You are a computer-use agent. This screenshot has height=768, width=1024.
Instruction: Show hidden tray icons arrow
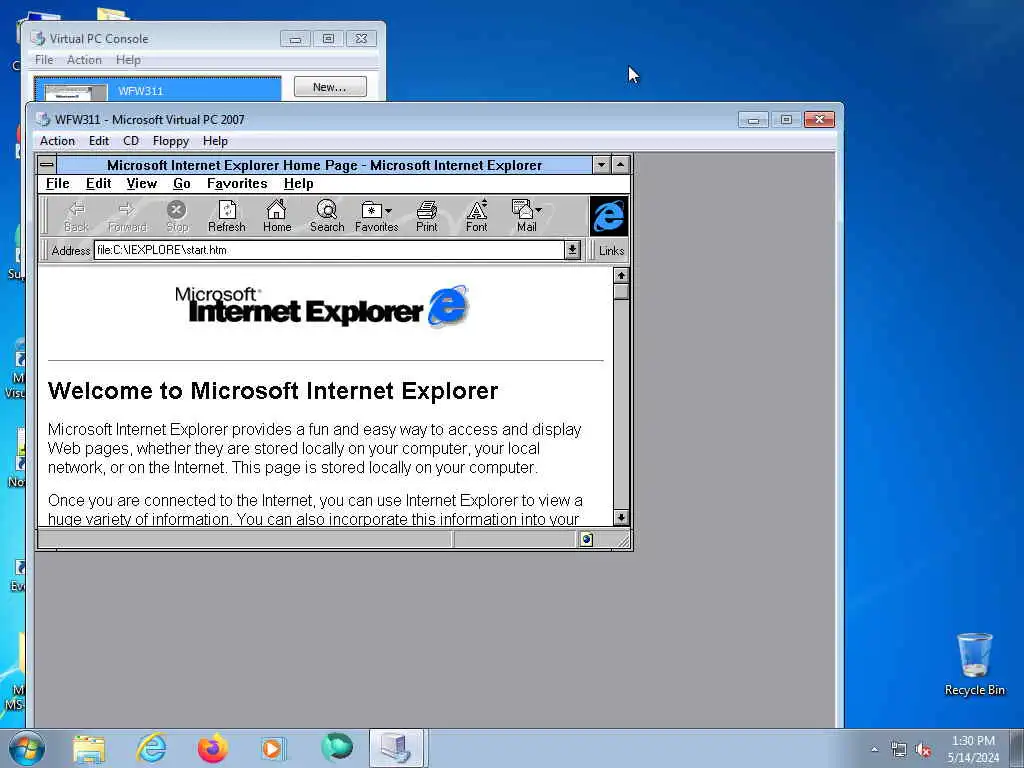coord(874,750)
